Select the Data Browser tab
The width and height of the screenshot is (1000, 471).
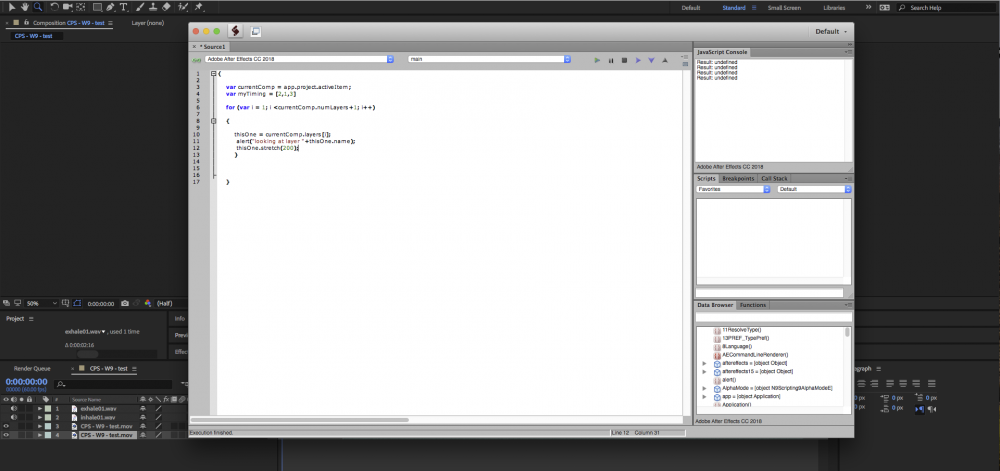click(716, 305)
